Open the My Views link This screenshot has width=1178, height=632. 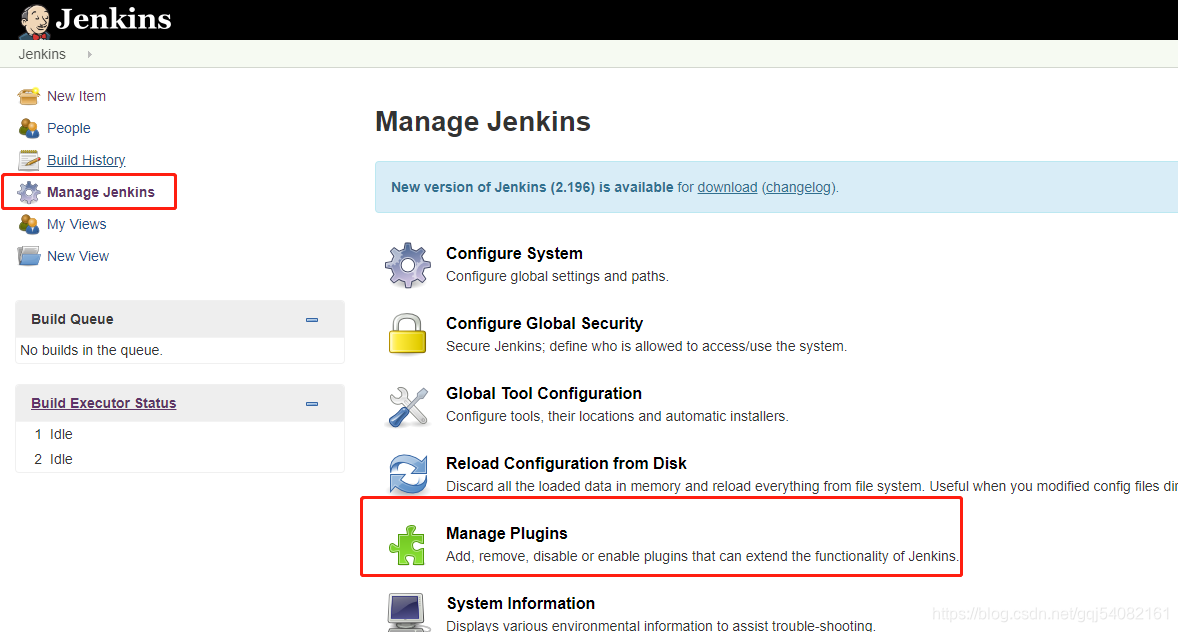click(x=77, y=224)
